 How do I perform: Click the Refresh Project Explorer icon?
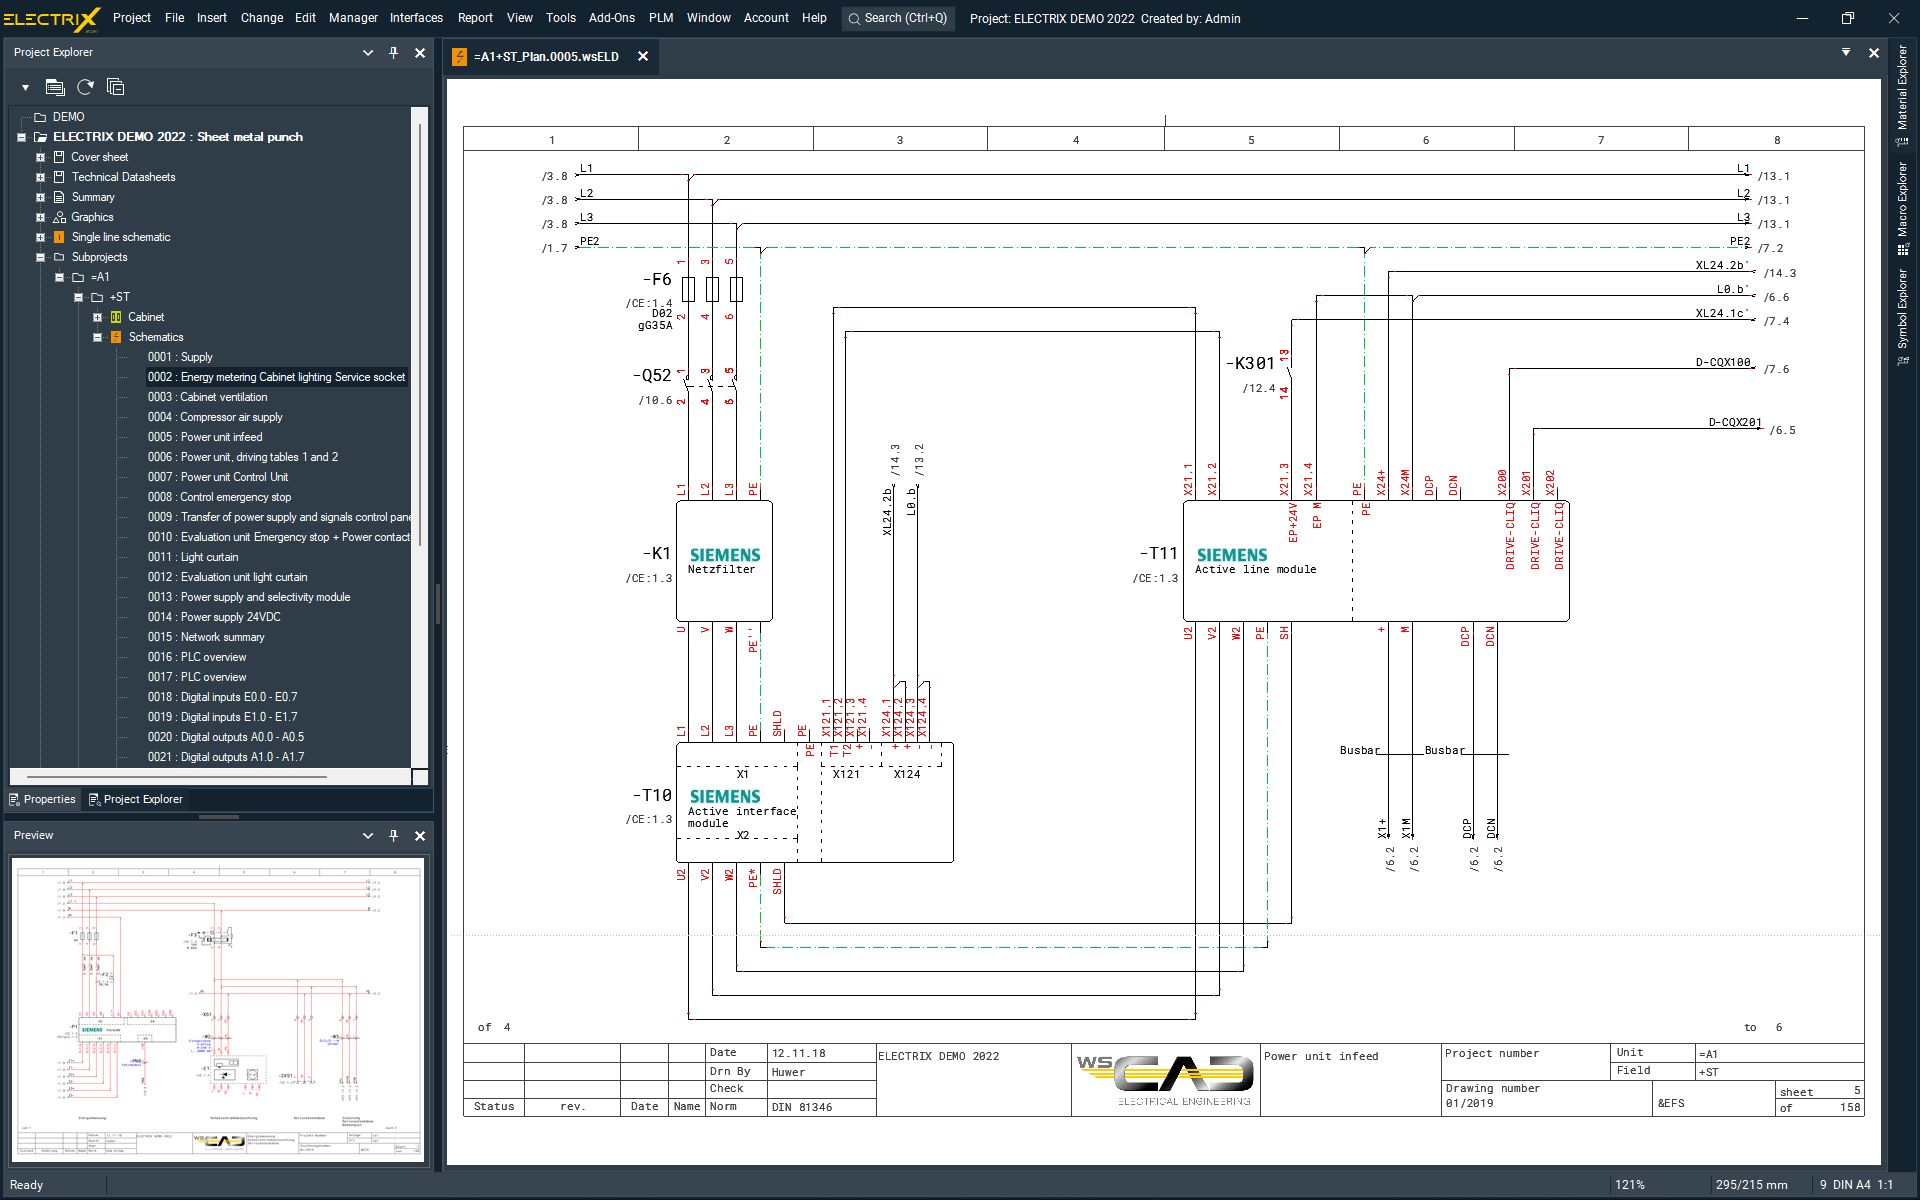86,86
